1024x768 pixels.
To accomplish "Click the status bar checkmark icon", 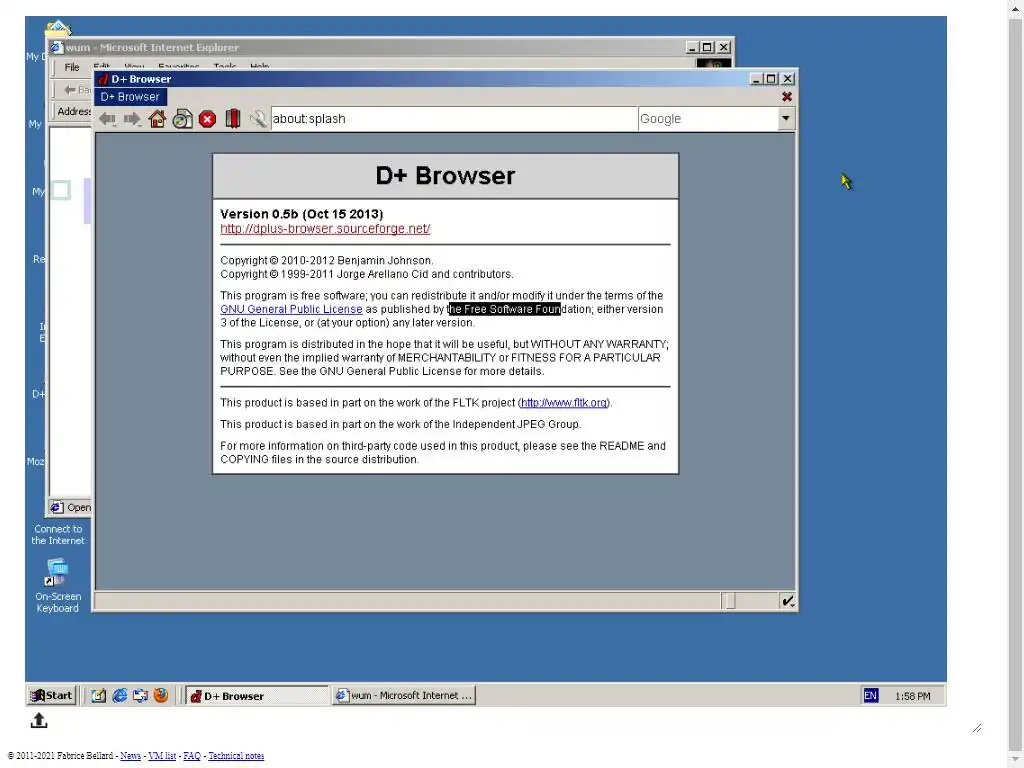I will [788, 601].
